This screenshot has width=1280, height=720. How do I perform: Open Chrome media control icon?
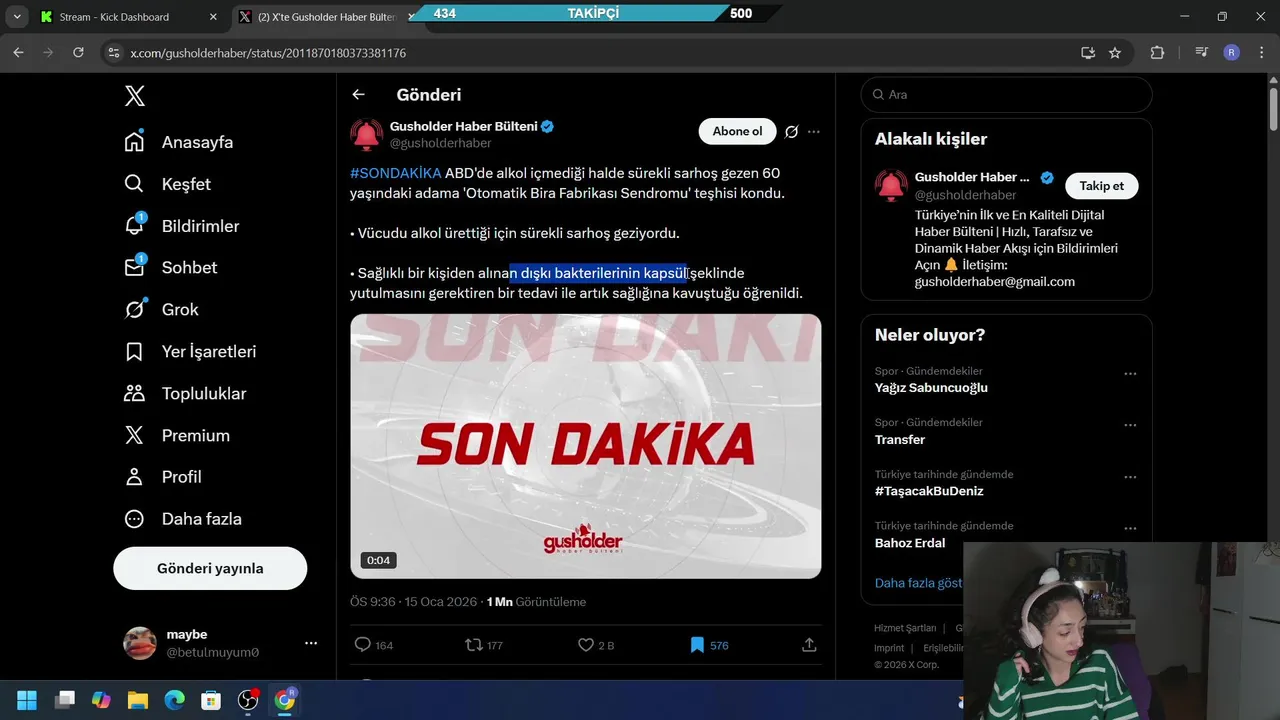tap(1202, 53)
